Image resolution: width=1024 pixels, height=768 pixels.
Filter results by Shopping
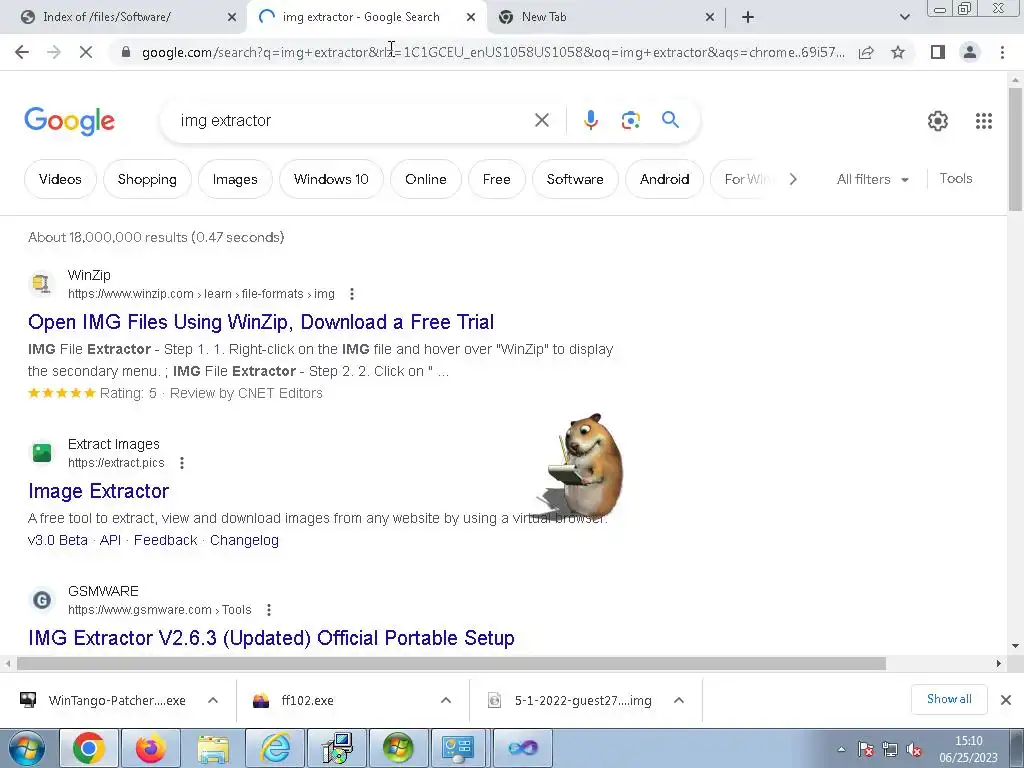147,179
